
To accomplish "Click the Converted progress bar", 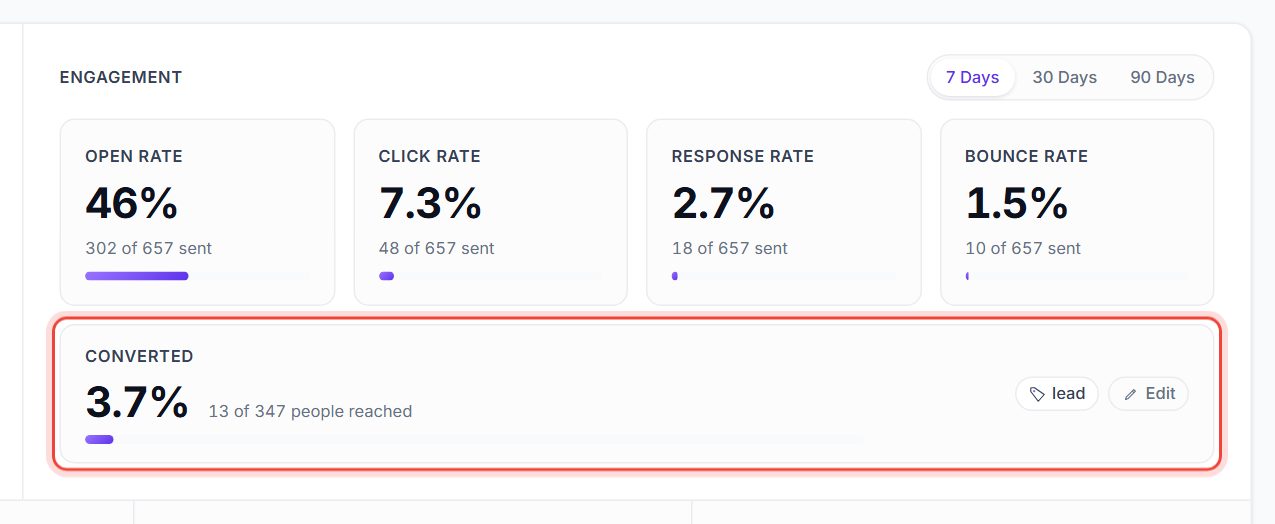I will (x=474, y=439).
